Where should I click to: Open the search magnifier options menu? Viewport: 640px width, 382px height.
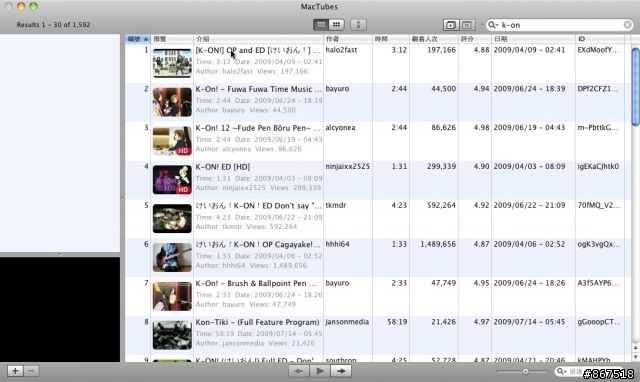click(x=493, y=25)
